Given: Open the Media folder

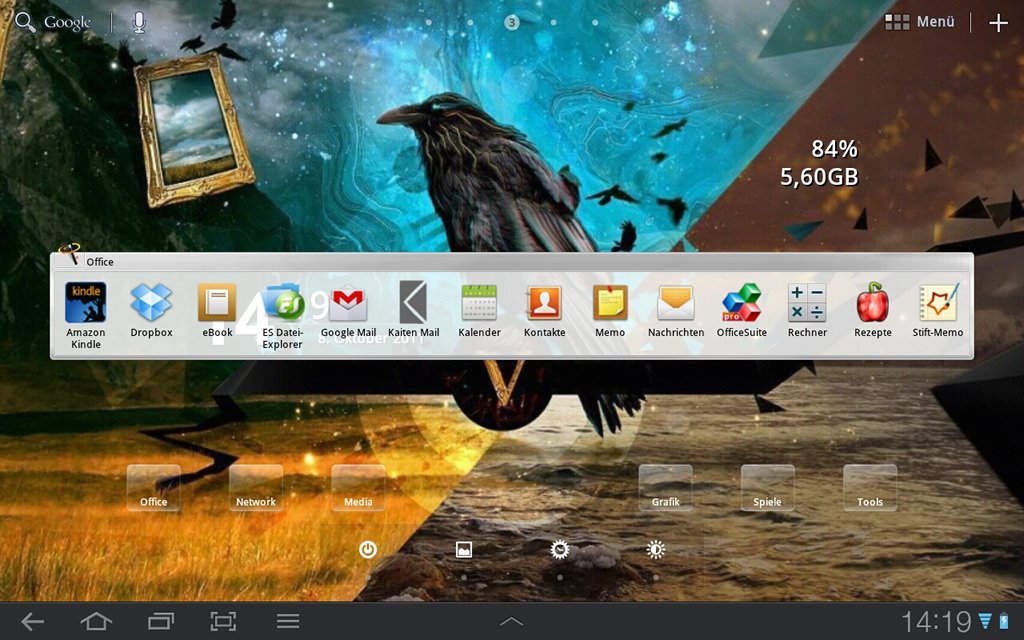Looking at the screenshot, I should pyautogui.click(x=358, y=488).
